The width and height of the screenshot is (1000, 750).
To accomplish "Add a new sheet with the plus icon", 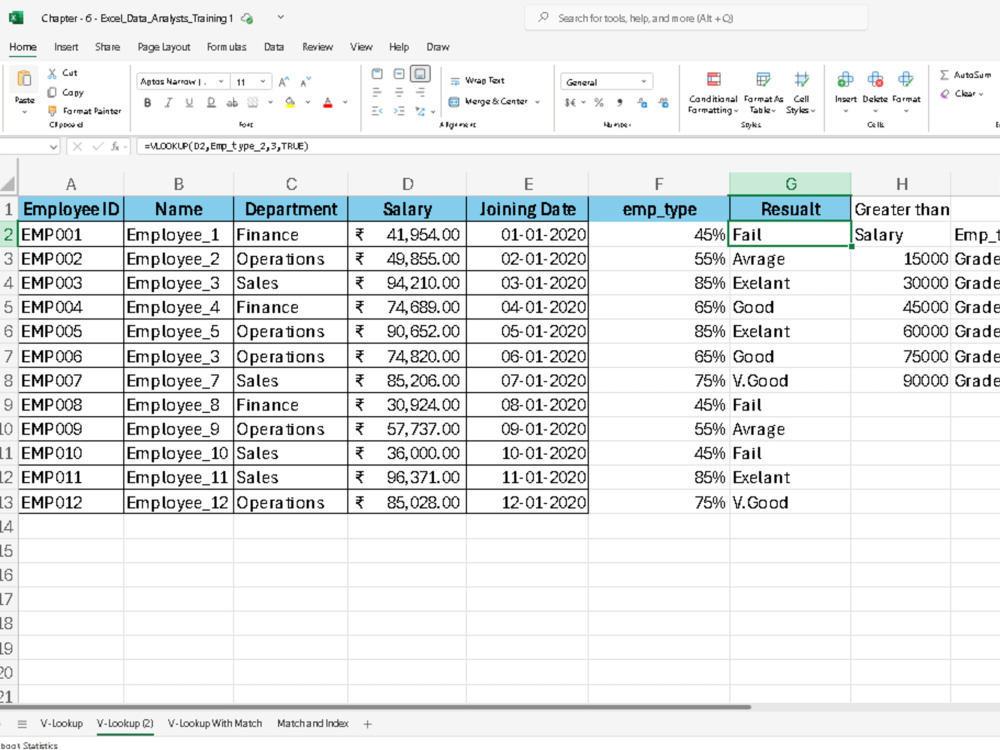I will click(x=367, y=724).
